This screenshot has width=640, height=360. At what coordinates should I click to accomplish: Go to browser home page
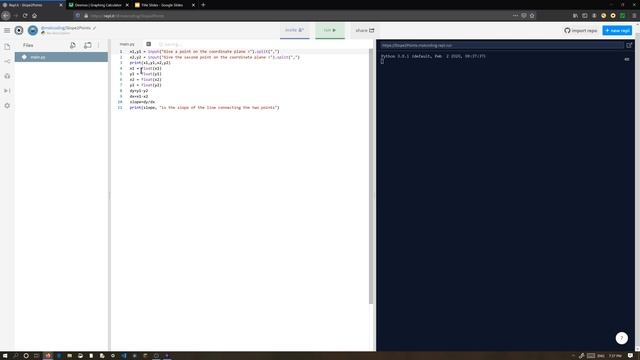[x=34, y=16]
